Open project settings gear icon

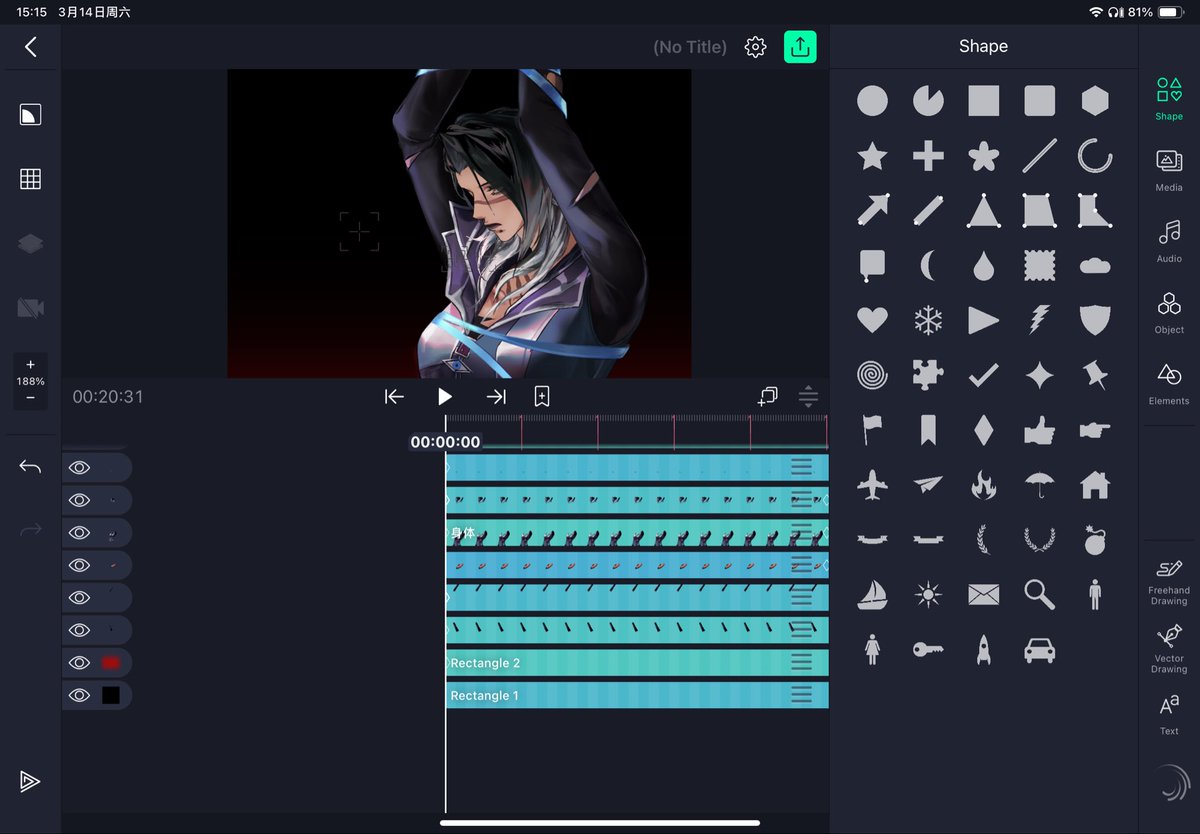tap(755, 47)
